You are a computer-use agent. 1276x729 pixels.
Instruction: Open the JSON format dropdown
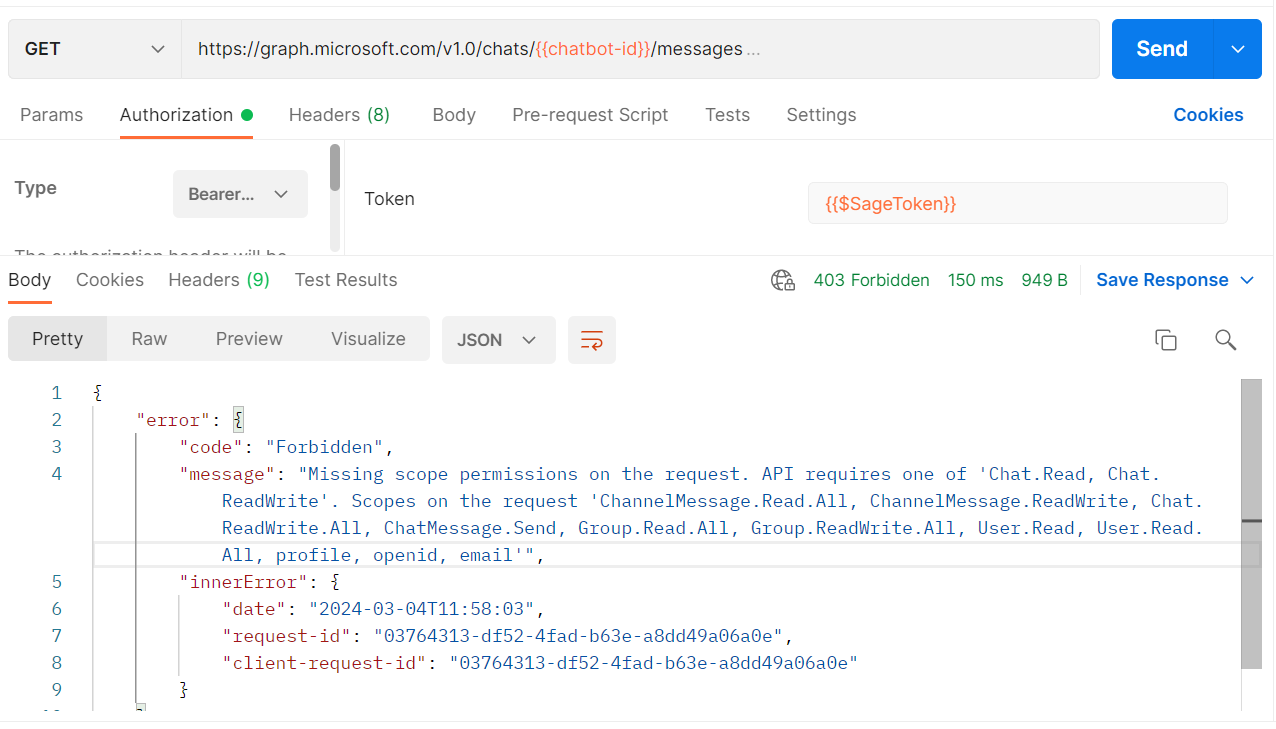[498, 340]
